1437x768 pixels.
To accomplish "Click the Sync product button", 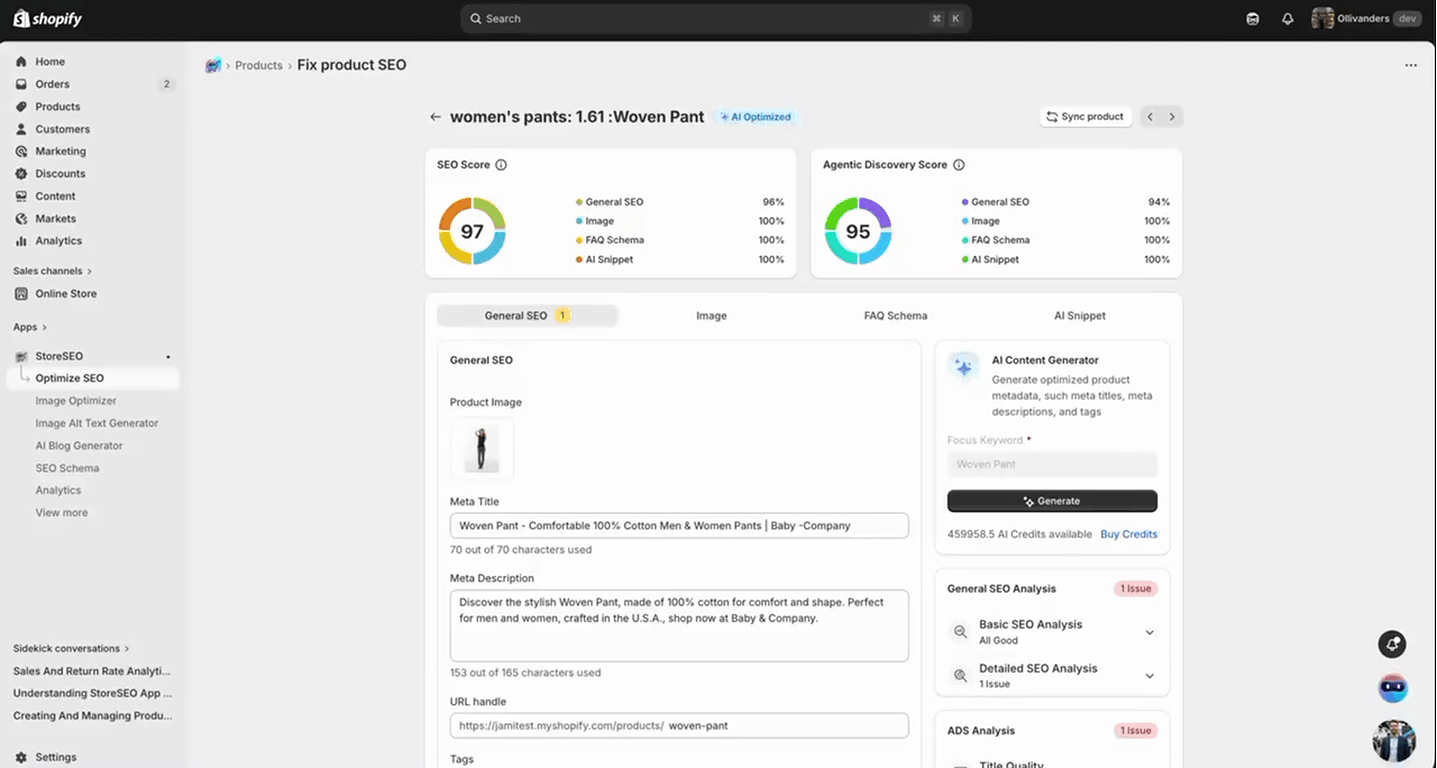I will [1085, 116].
